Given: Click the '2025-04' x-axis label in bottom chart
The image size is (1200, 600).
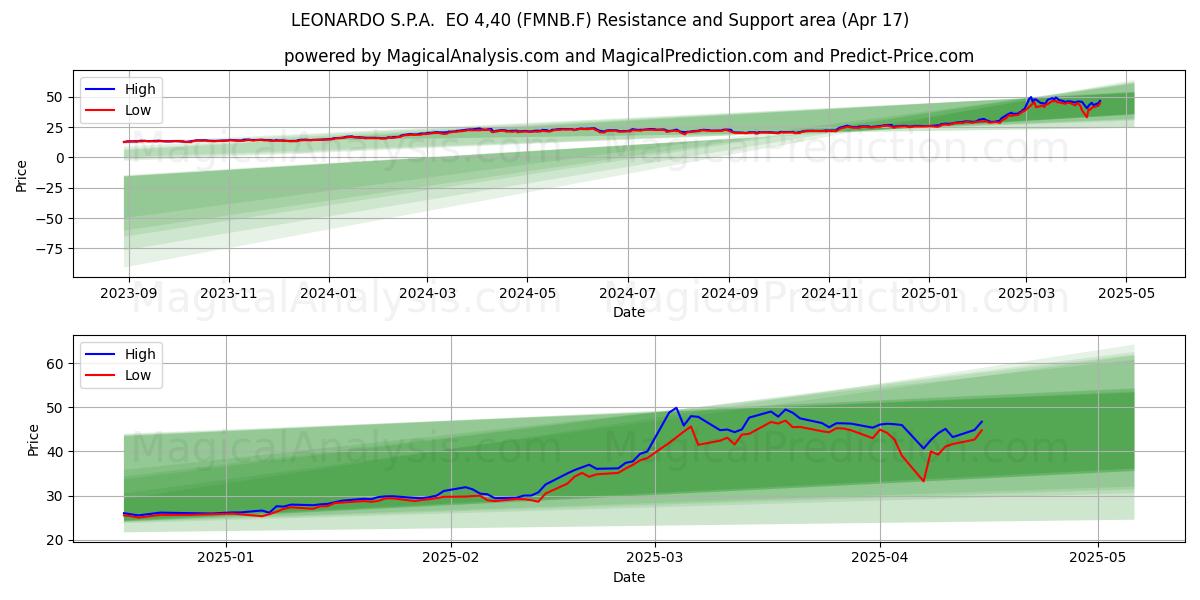Looking at the screenshot, I should (x=880, y=559).
